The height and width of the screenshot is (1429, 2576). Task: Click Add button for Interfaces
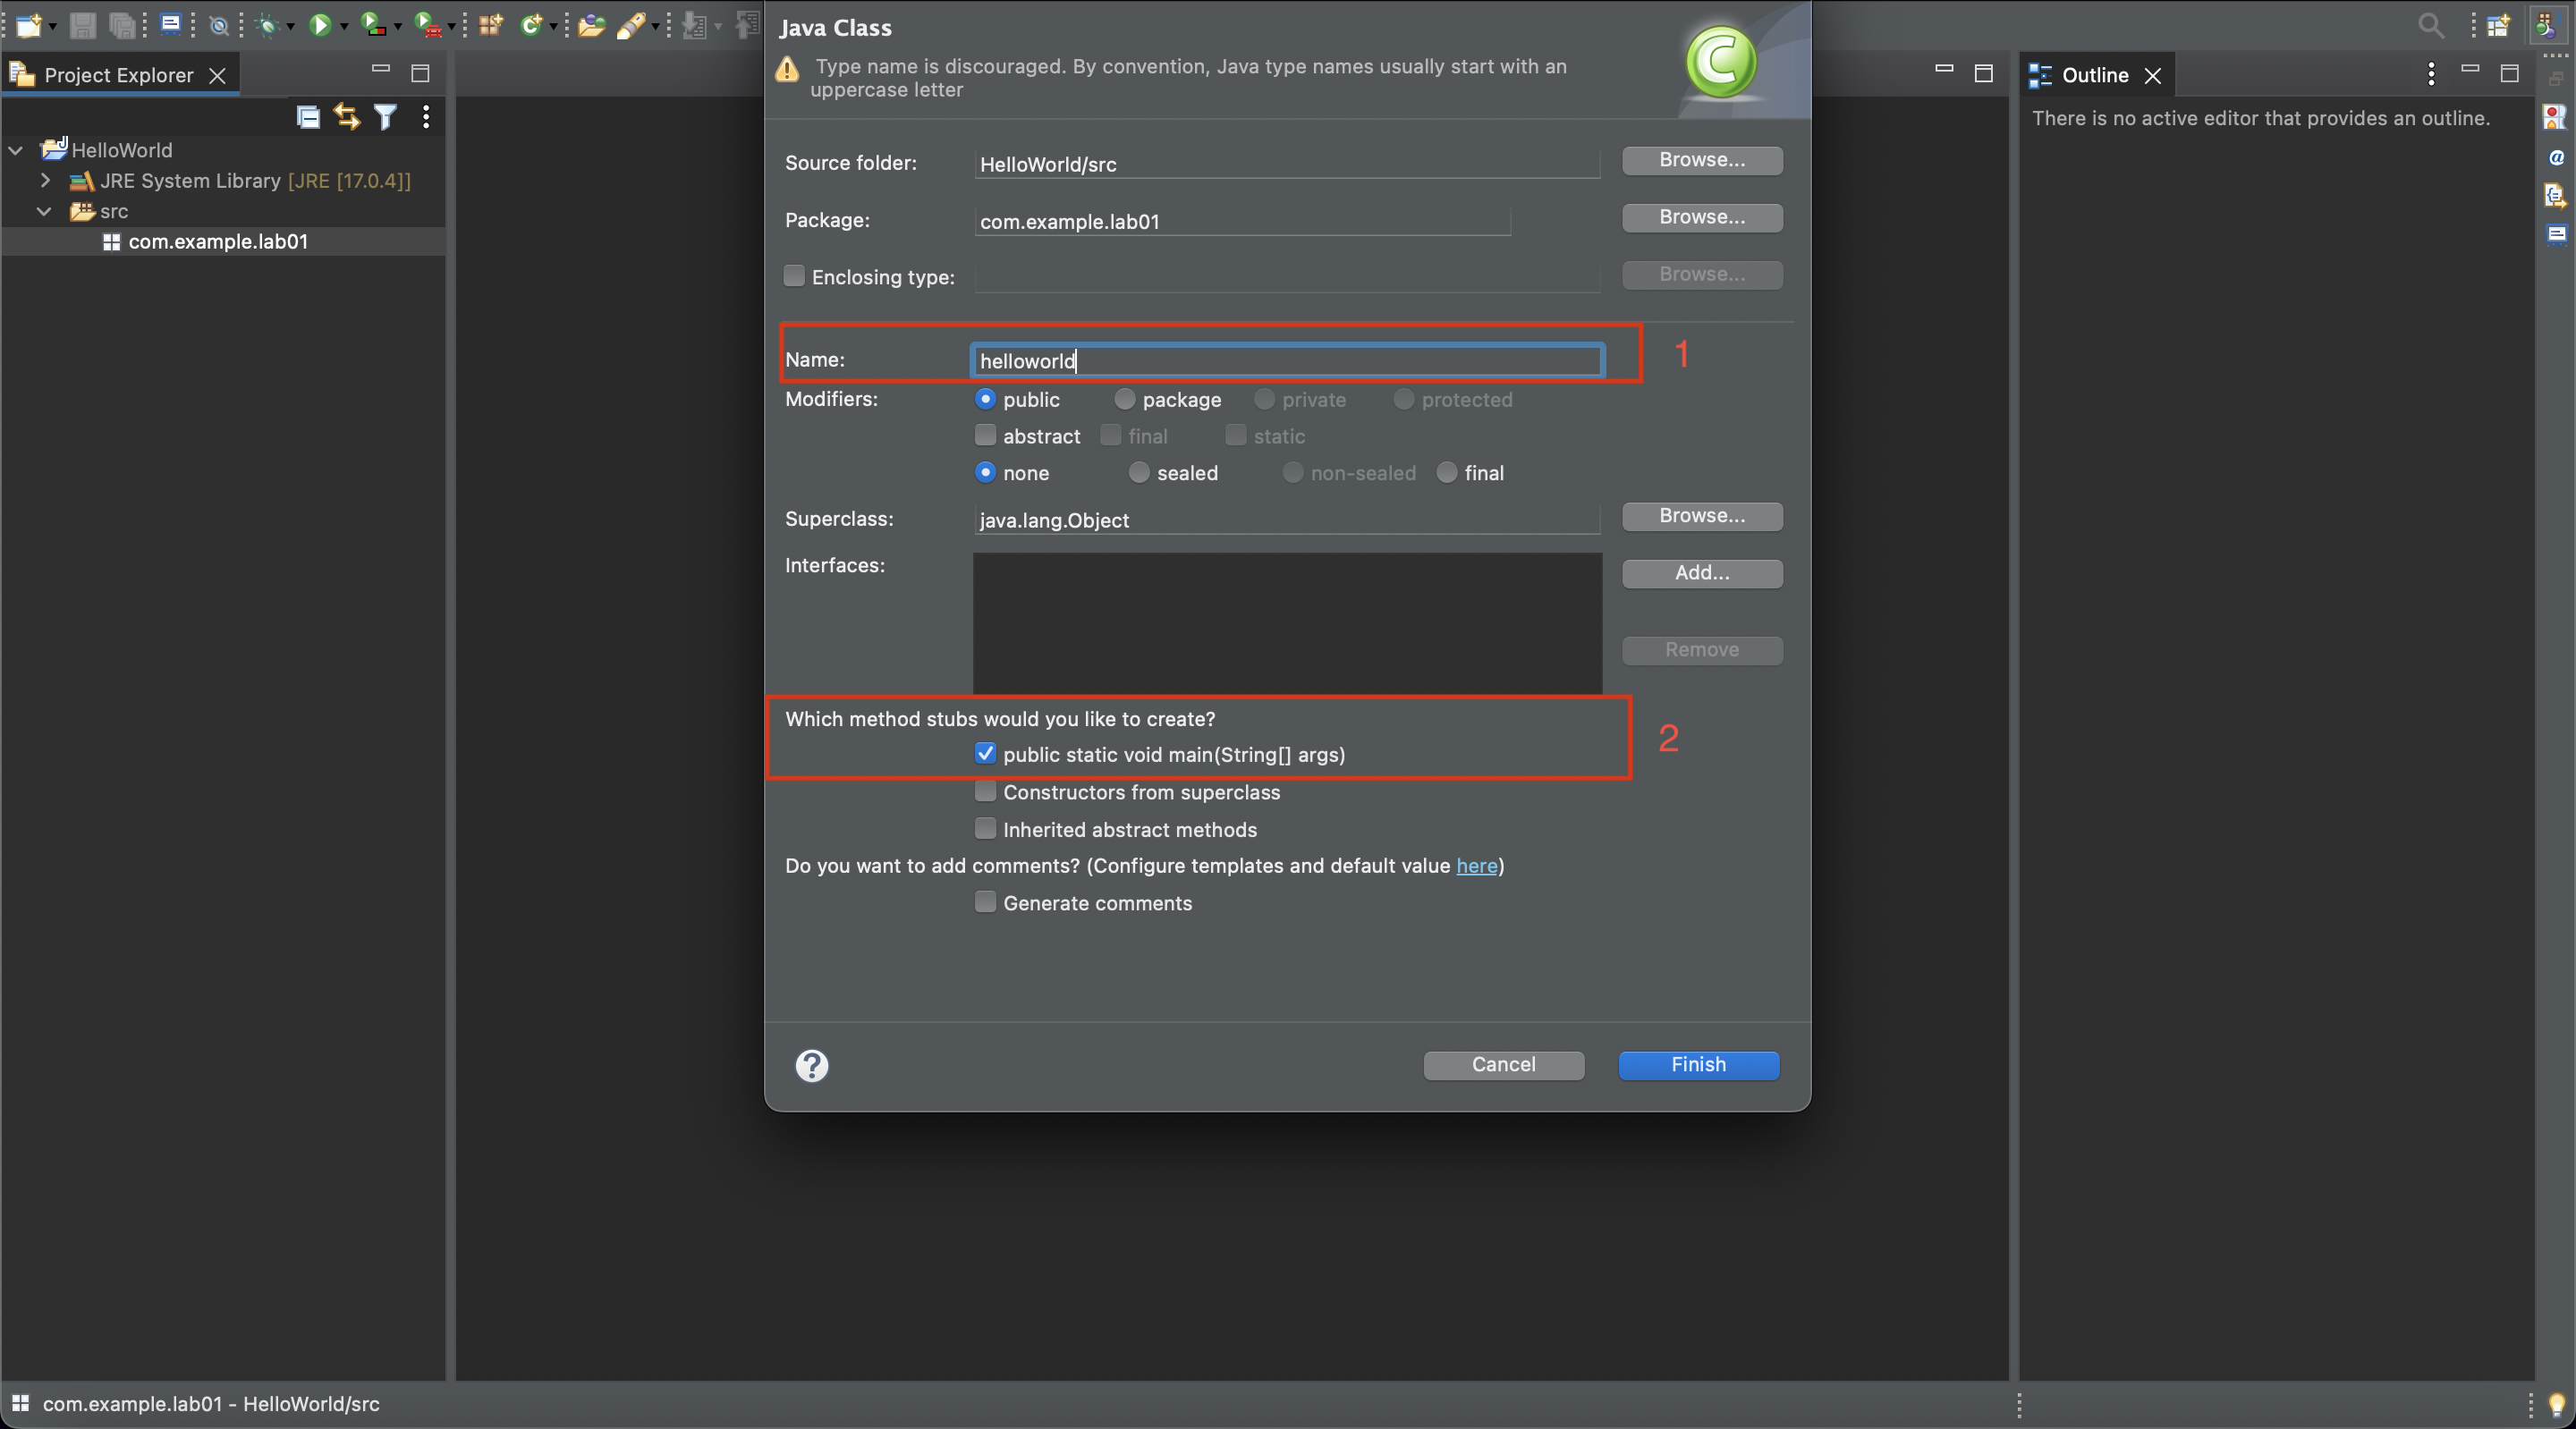(1702, 573)
